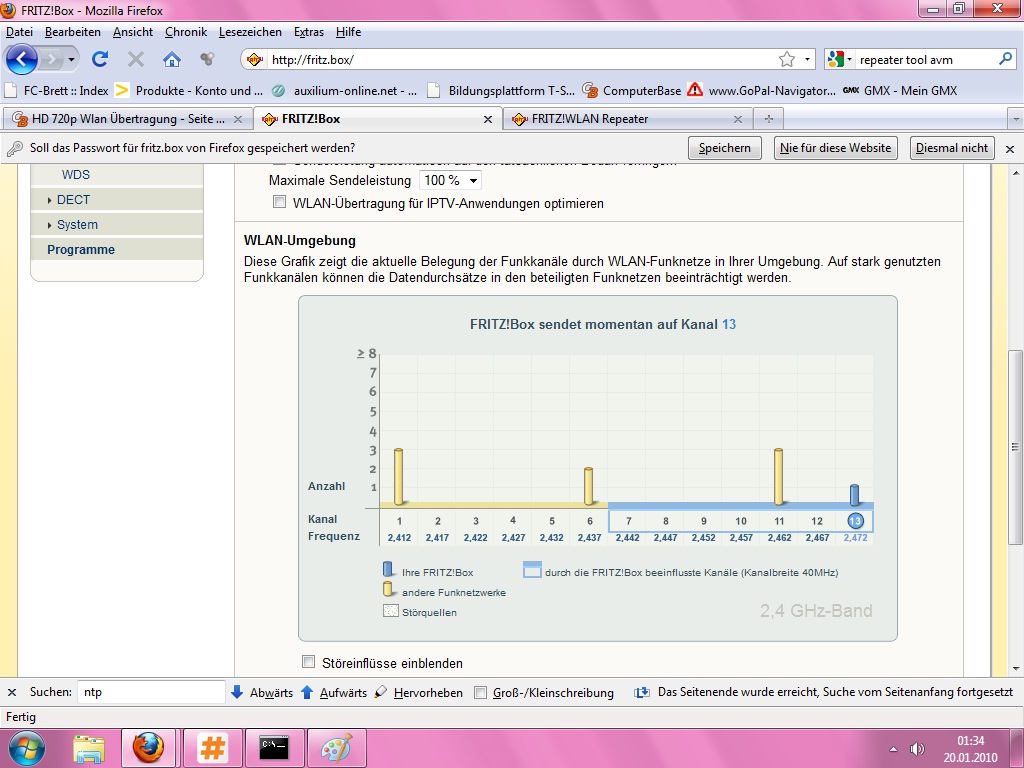The width and height of the screenshot is (1024, 768).
Task: Close the FRITZ!WLAN Repeater tab
Action: tap(738, 120)
